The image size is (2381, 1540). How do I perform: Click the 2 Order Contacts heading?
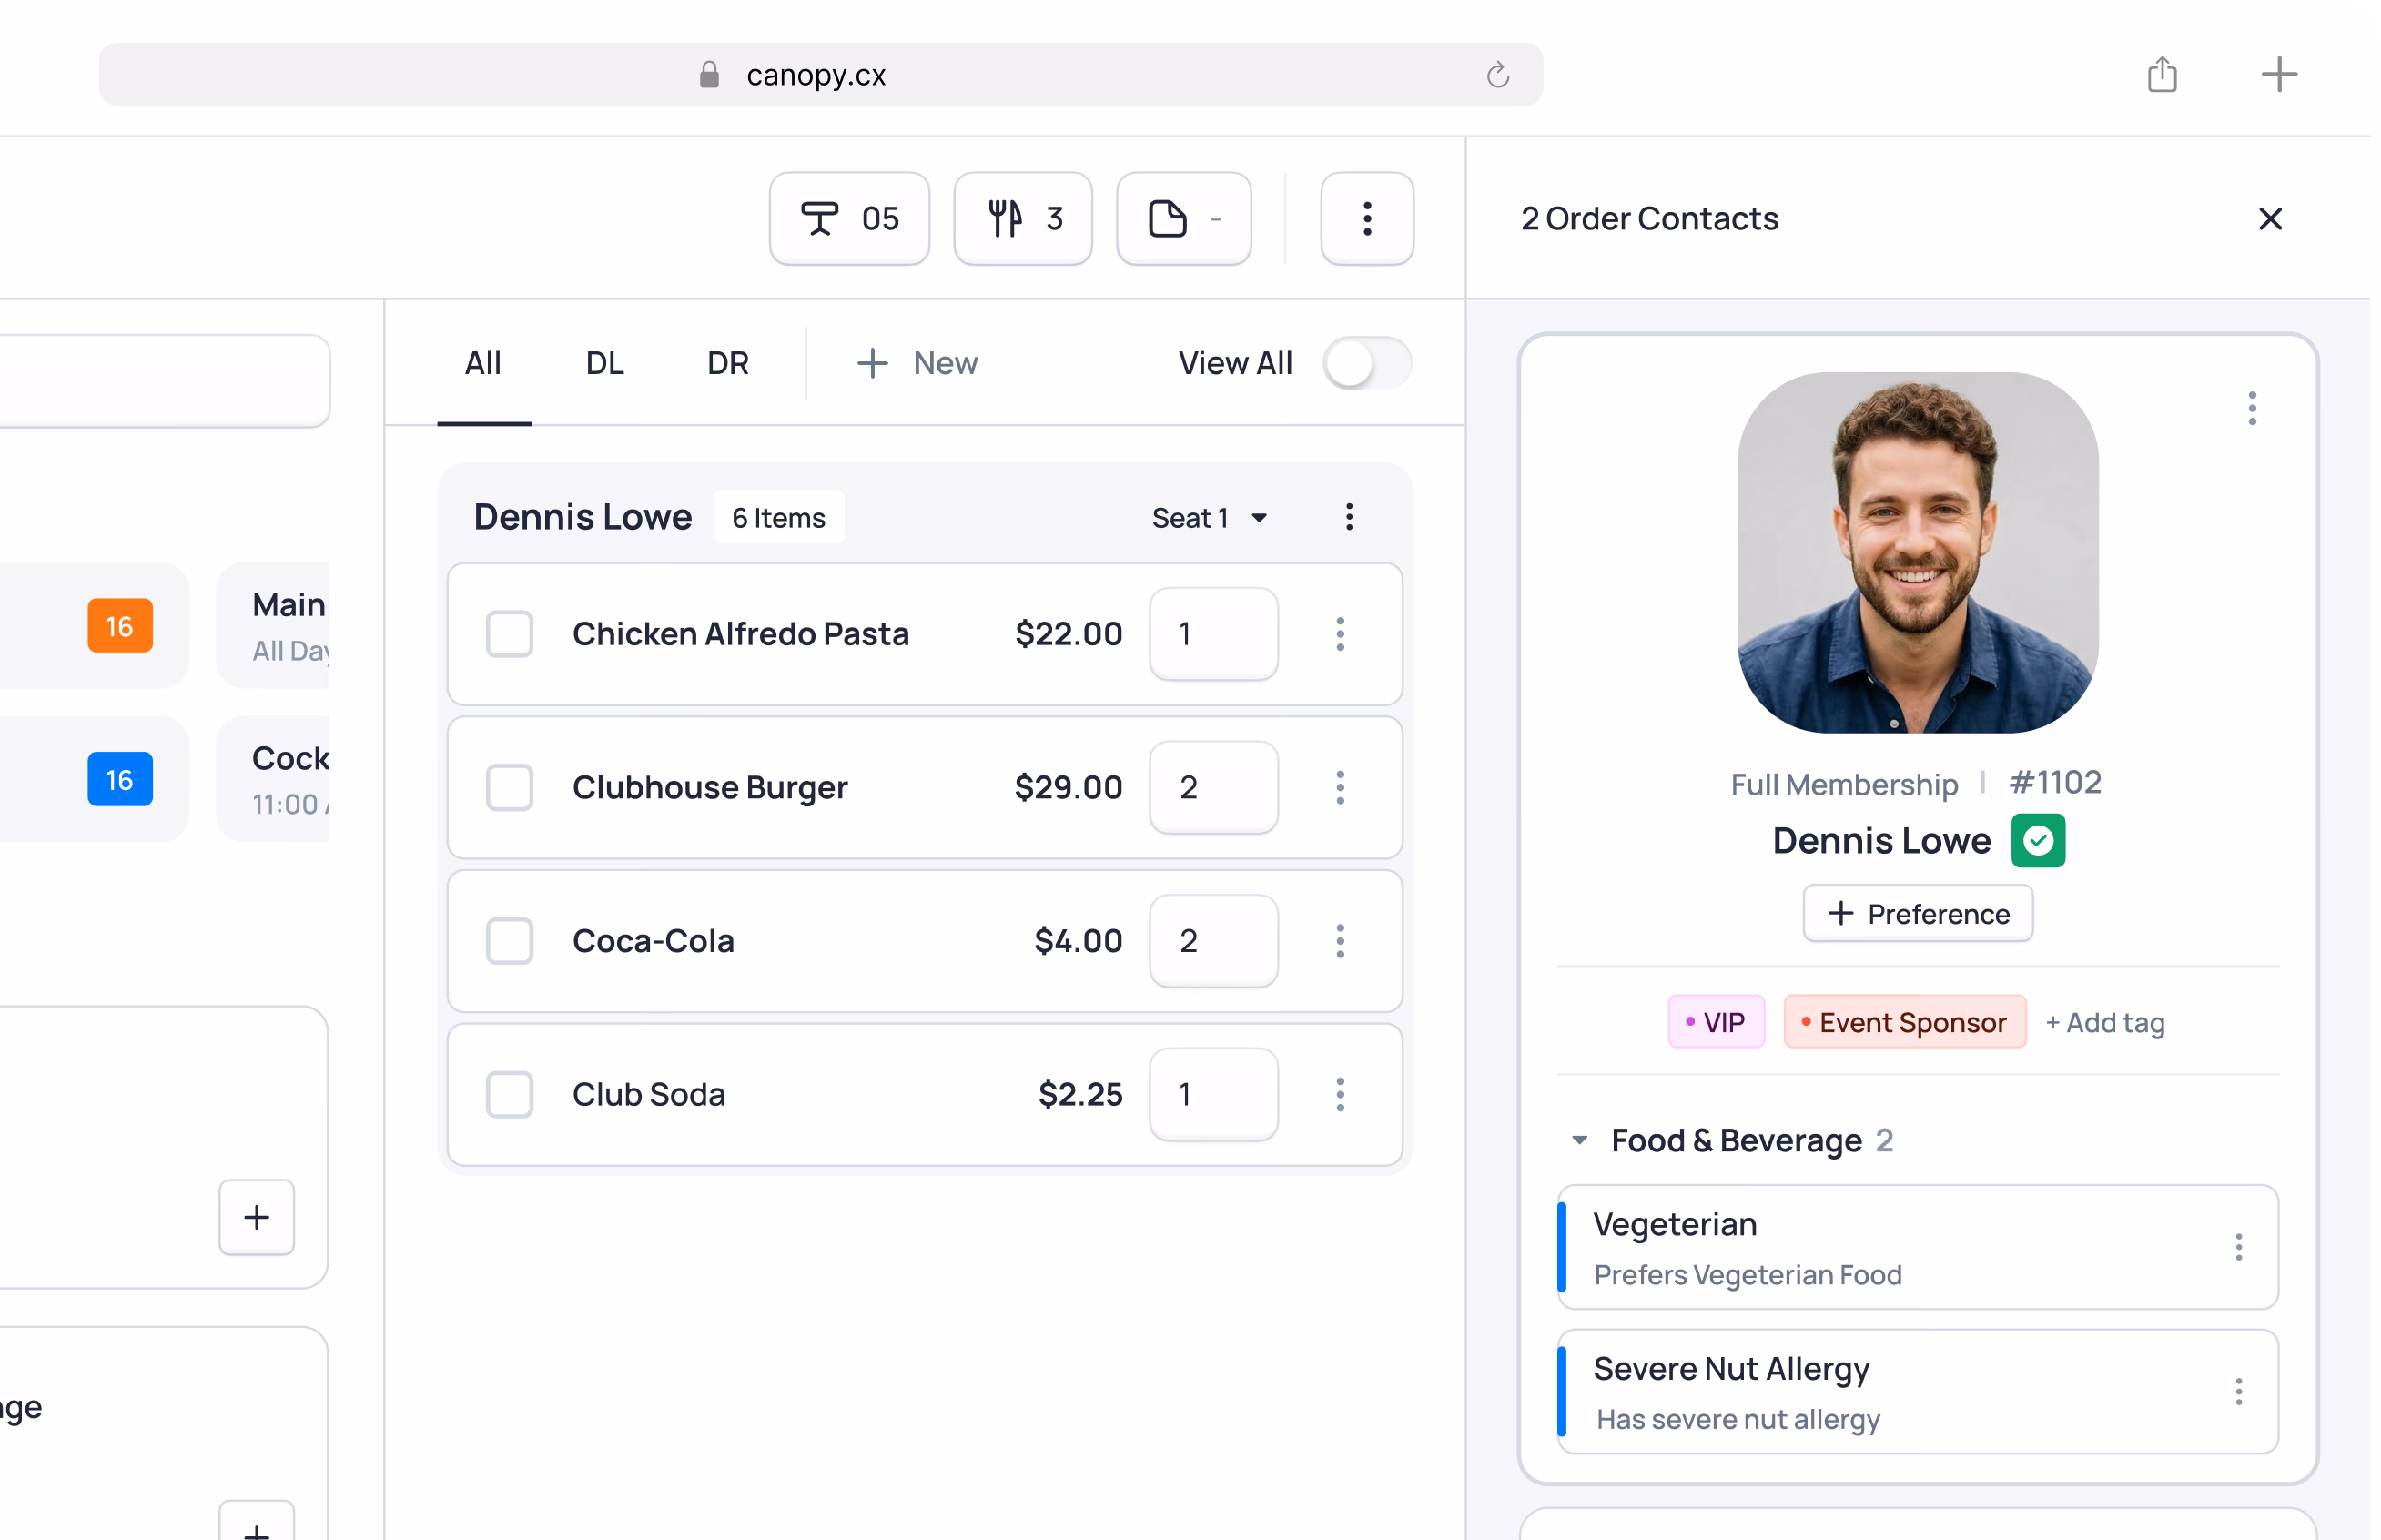coord(1649,218)
